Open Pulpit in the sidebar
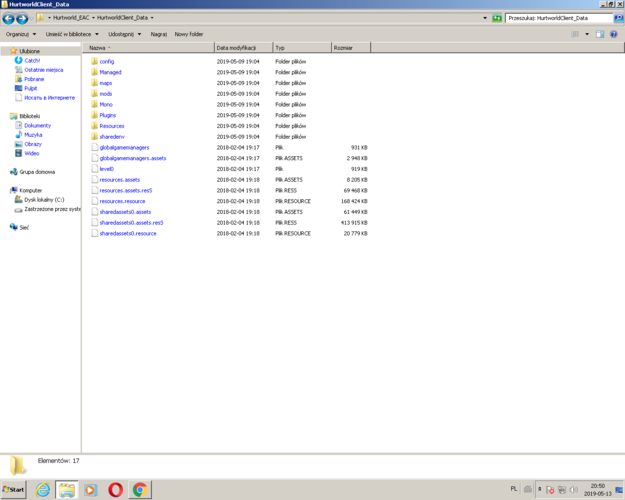The width and height of the screenshot is (625, 500). click(31, 89)
